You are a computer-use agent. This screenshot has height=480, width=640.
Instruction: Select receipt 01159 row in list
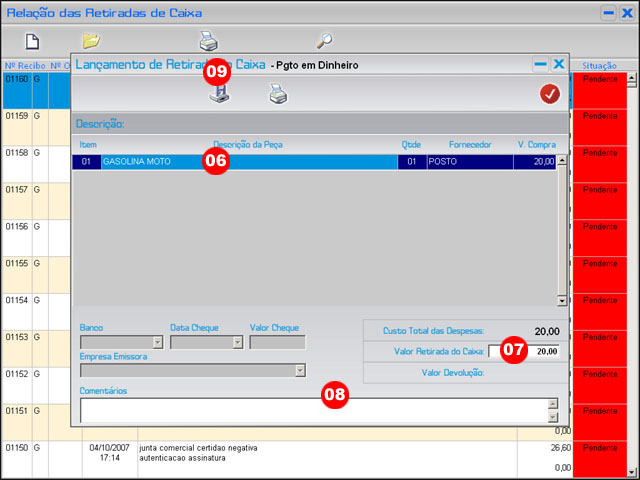(16, 116)
